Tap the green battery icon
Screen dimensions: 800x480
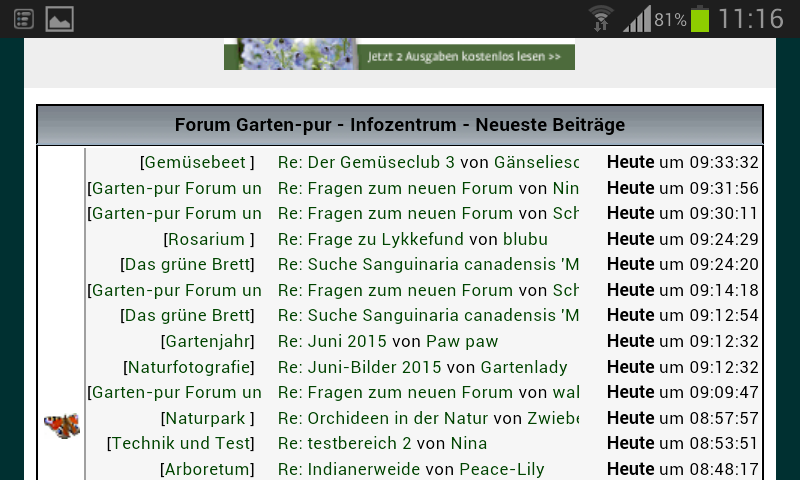point(699,19)
